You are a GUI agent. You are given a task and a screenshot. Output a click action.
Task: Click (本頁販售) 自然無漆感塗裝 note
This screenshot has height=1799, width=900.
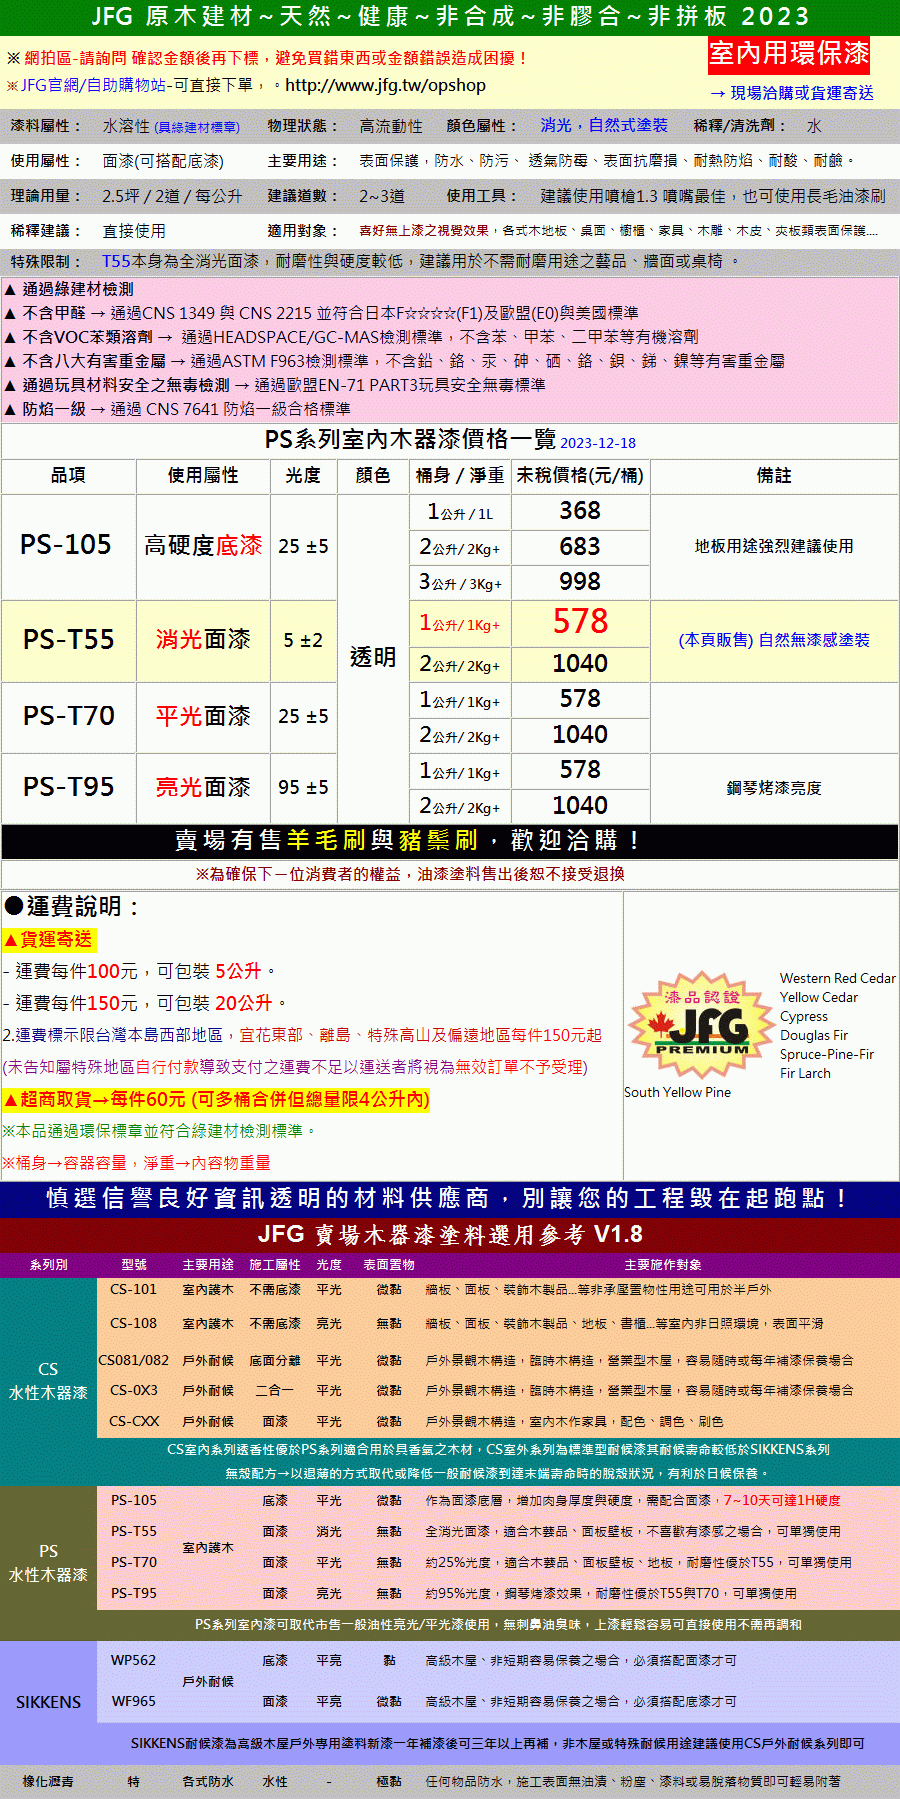click(774, 640)
